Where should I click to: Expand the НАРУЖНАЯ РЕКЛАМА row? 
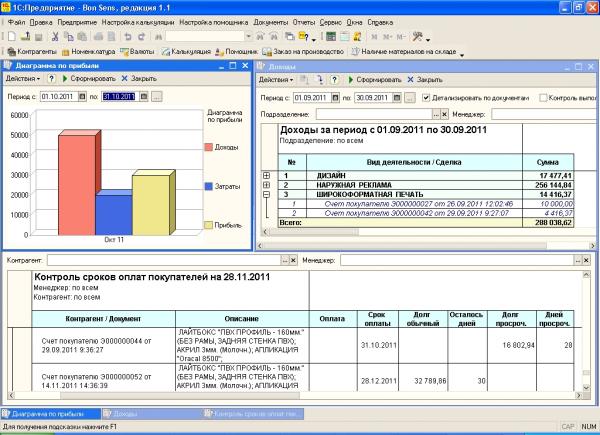coord(266,185)
